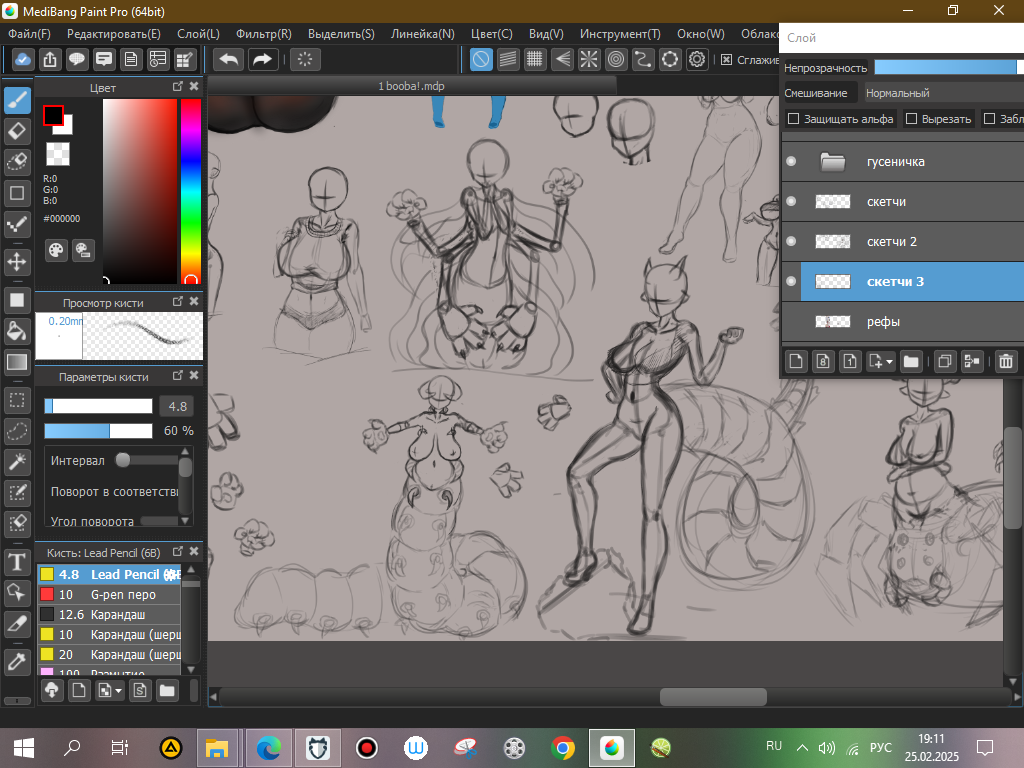Activate the Text tool
The width and height of the screenshot is (1024, 768).
pos(17,562)
